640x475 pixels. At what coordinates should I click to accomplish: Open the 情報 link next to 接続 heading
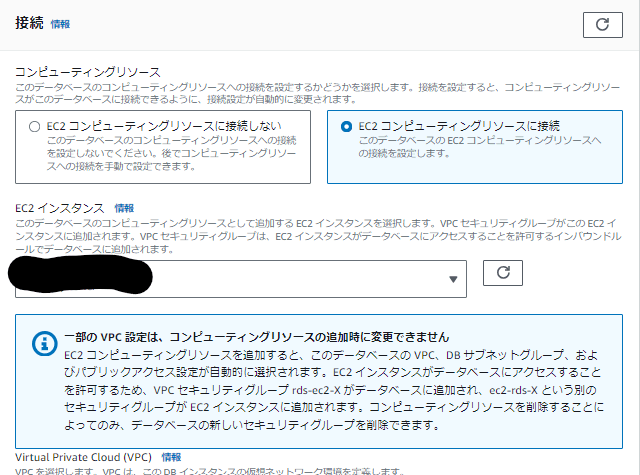click(60, 24)
